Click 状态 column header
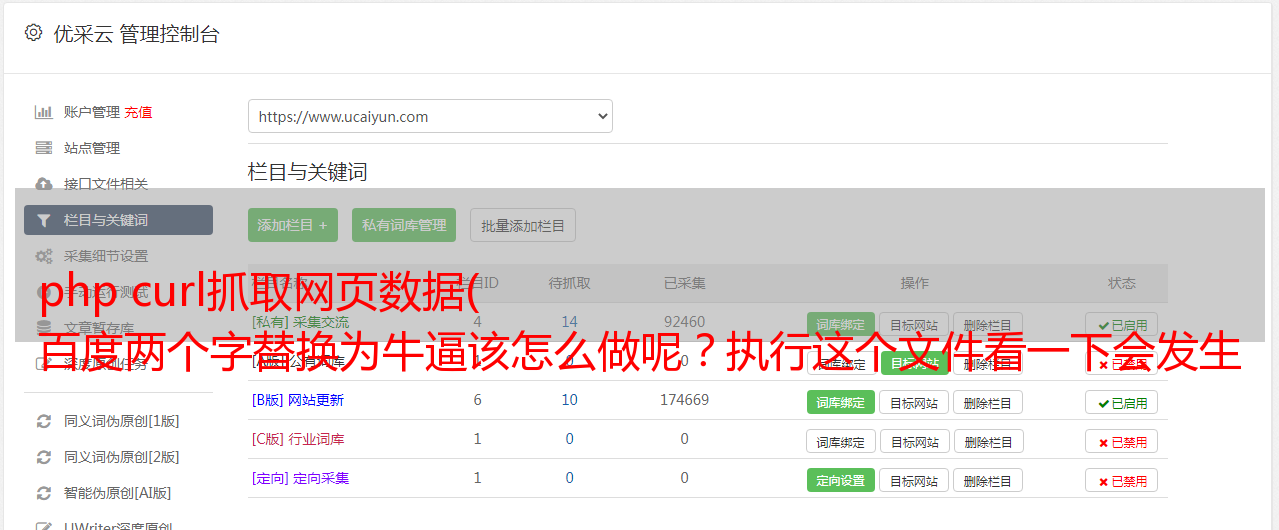This screenshot has width=1279, height=530. tap(1122, 283)
